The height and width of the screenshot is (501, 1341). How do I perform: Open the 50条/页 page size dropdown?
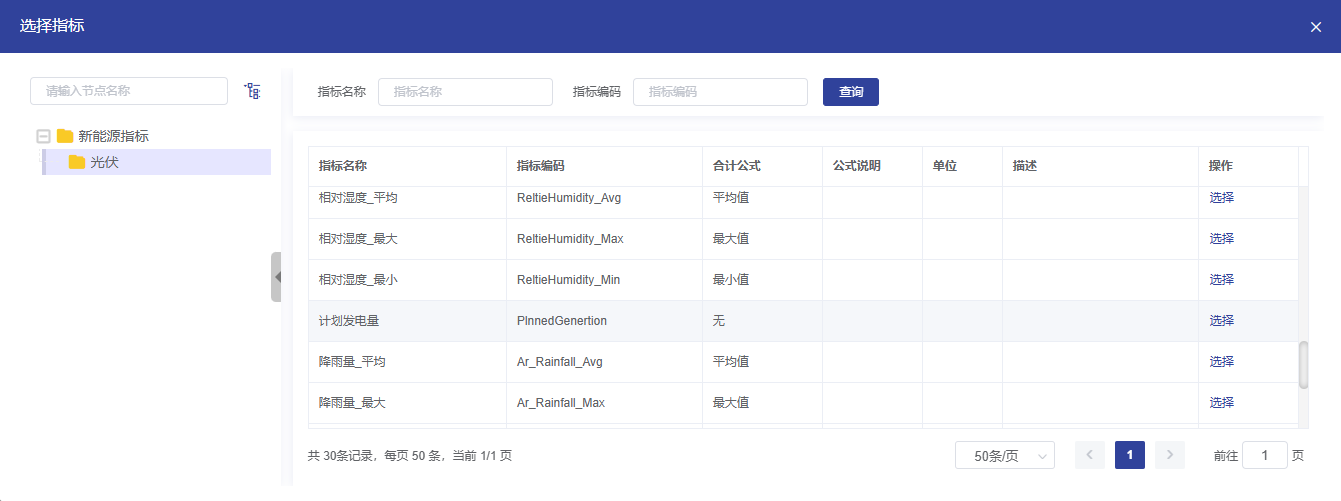[1004, 456]
